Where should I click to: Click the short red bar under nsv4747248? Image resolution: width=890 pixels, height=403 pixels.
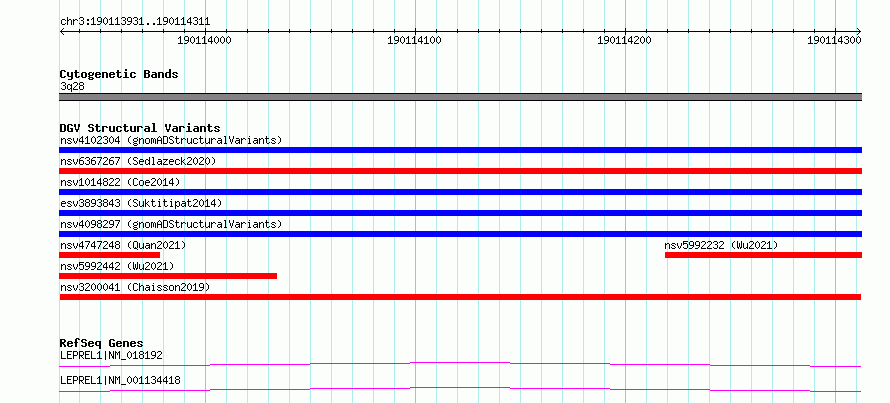110,255
